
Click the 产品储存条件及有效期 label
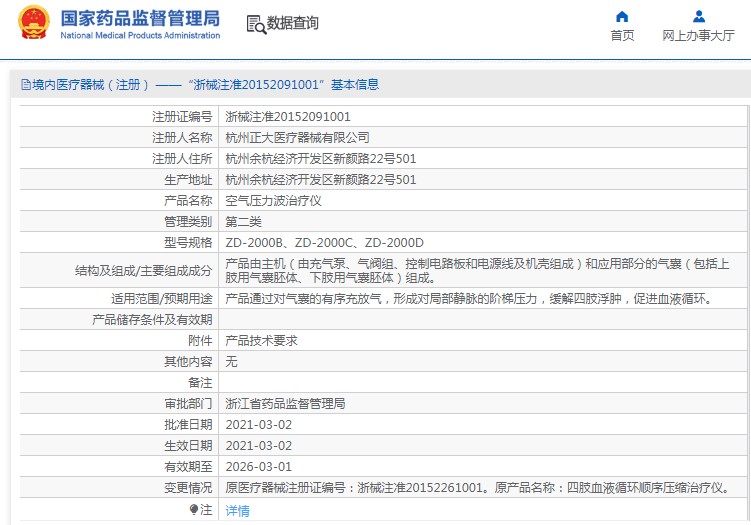[x=152, y=320]
